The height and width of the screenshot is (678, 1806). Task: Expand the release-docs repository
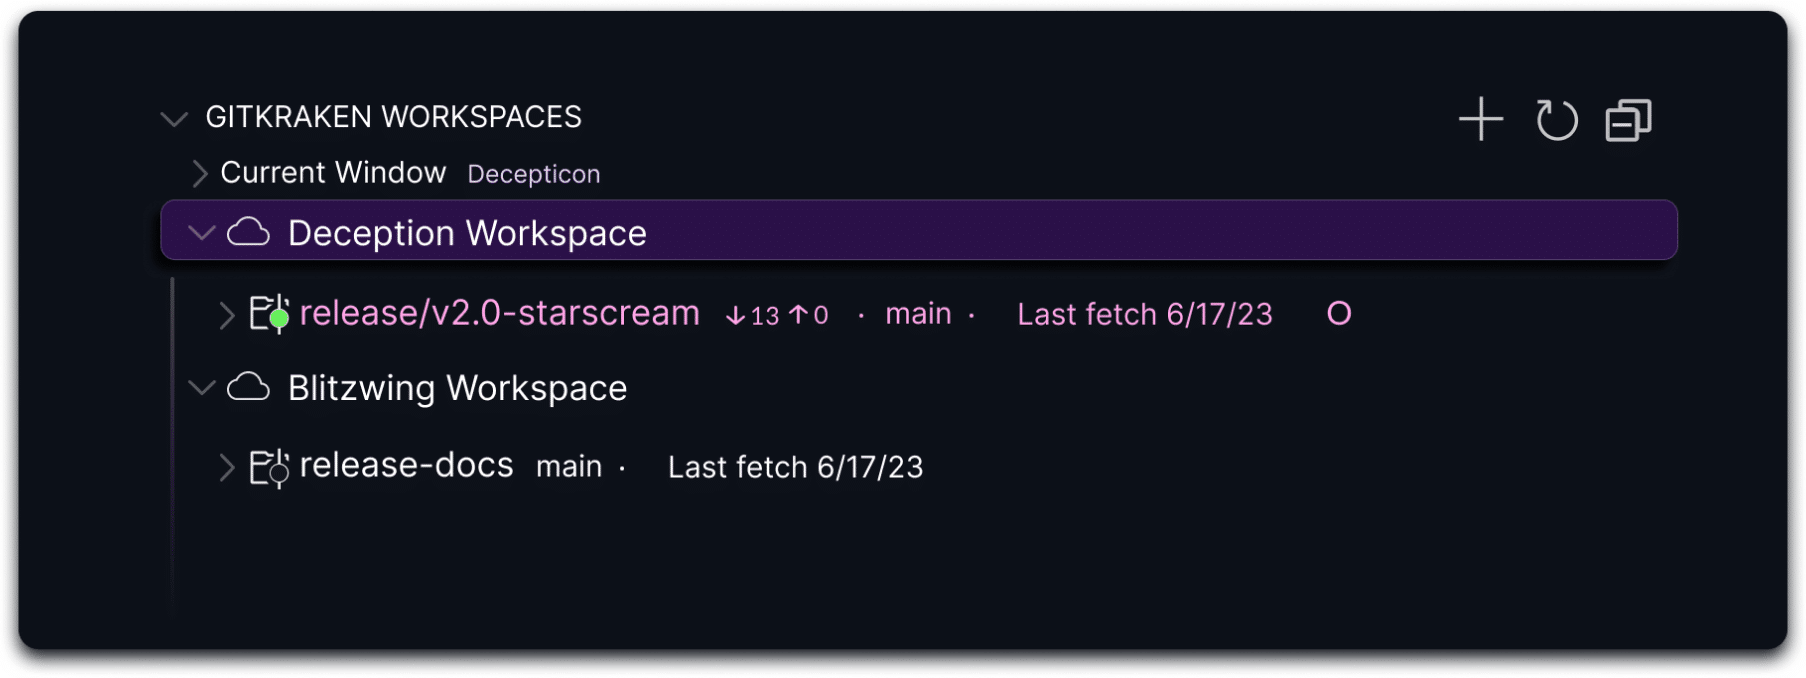tap(226, 467)
